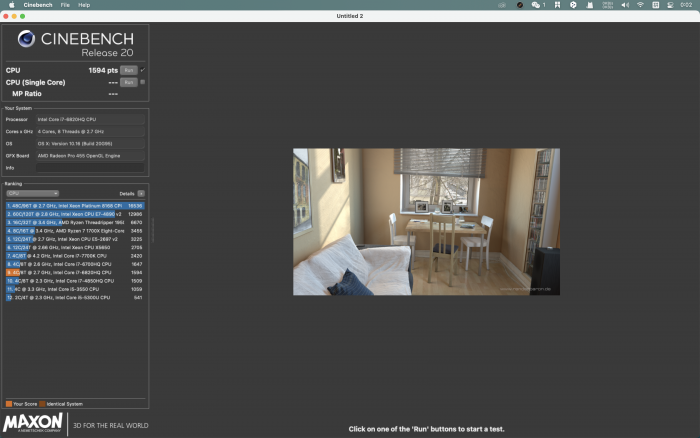This screenshot has height=438, width=700.
Task: Run the CPU (Single Core) test
Action: click(x=129, y=82)
